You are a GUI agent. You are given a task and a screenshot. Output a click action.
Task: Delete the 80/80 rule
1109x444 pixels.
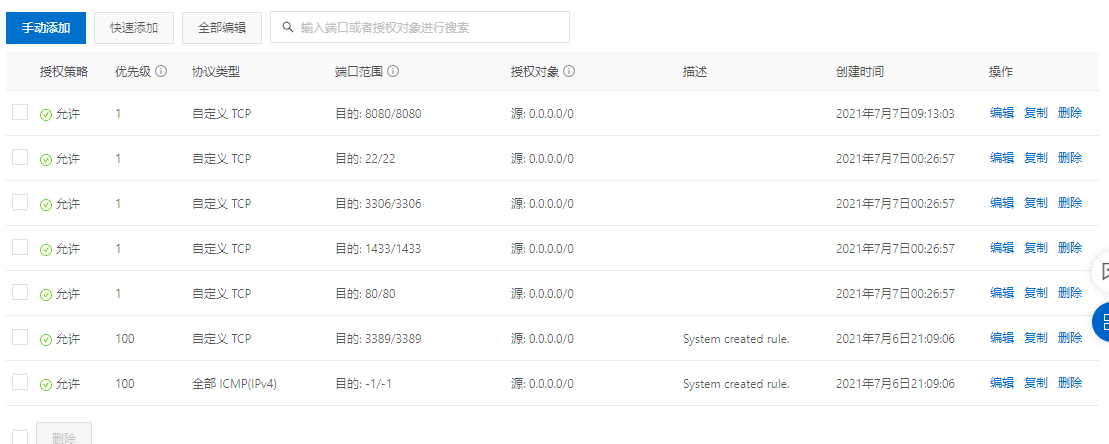click(x=1070, y=293)
